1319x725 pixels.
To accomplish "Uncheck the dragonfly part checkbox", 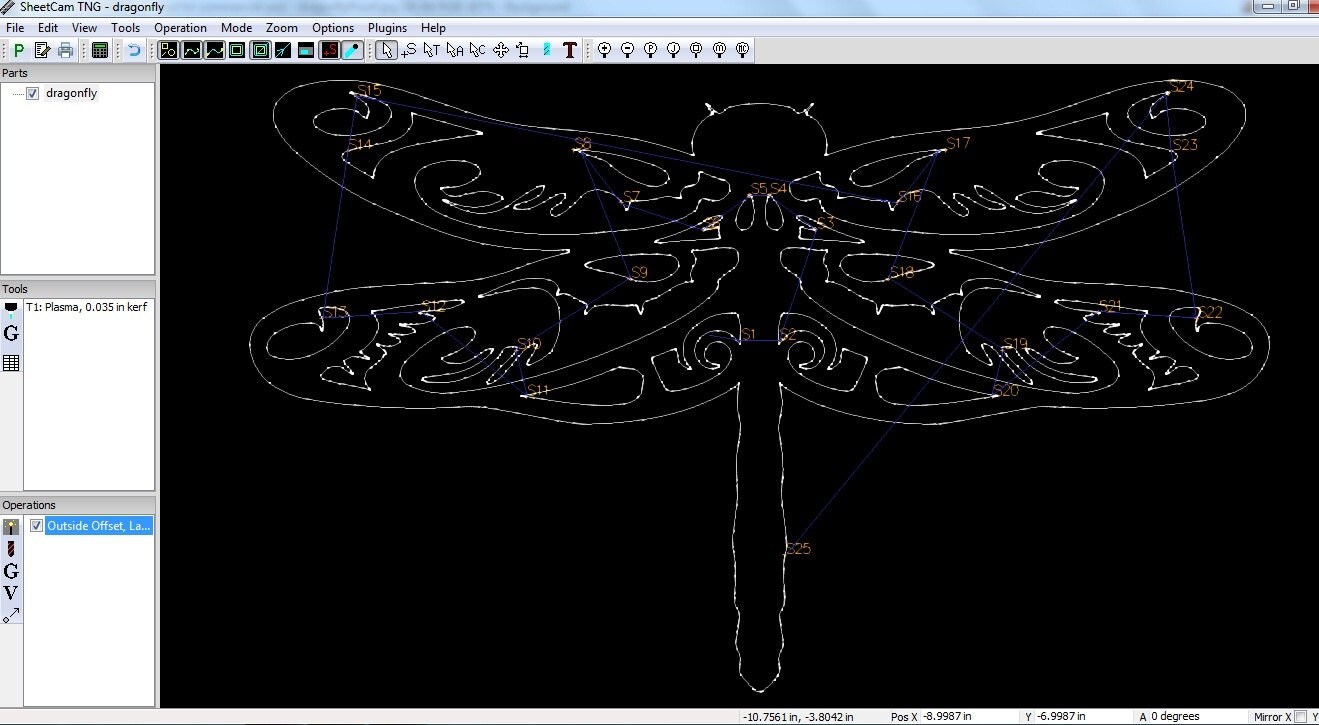I will pos(33,93).
